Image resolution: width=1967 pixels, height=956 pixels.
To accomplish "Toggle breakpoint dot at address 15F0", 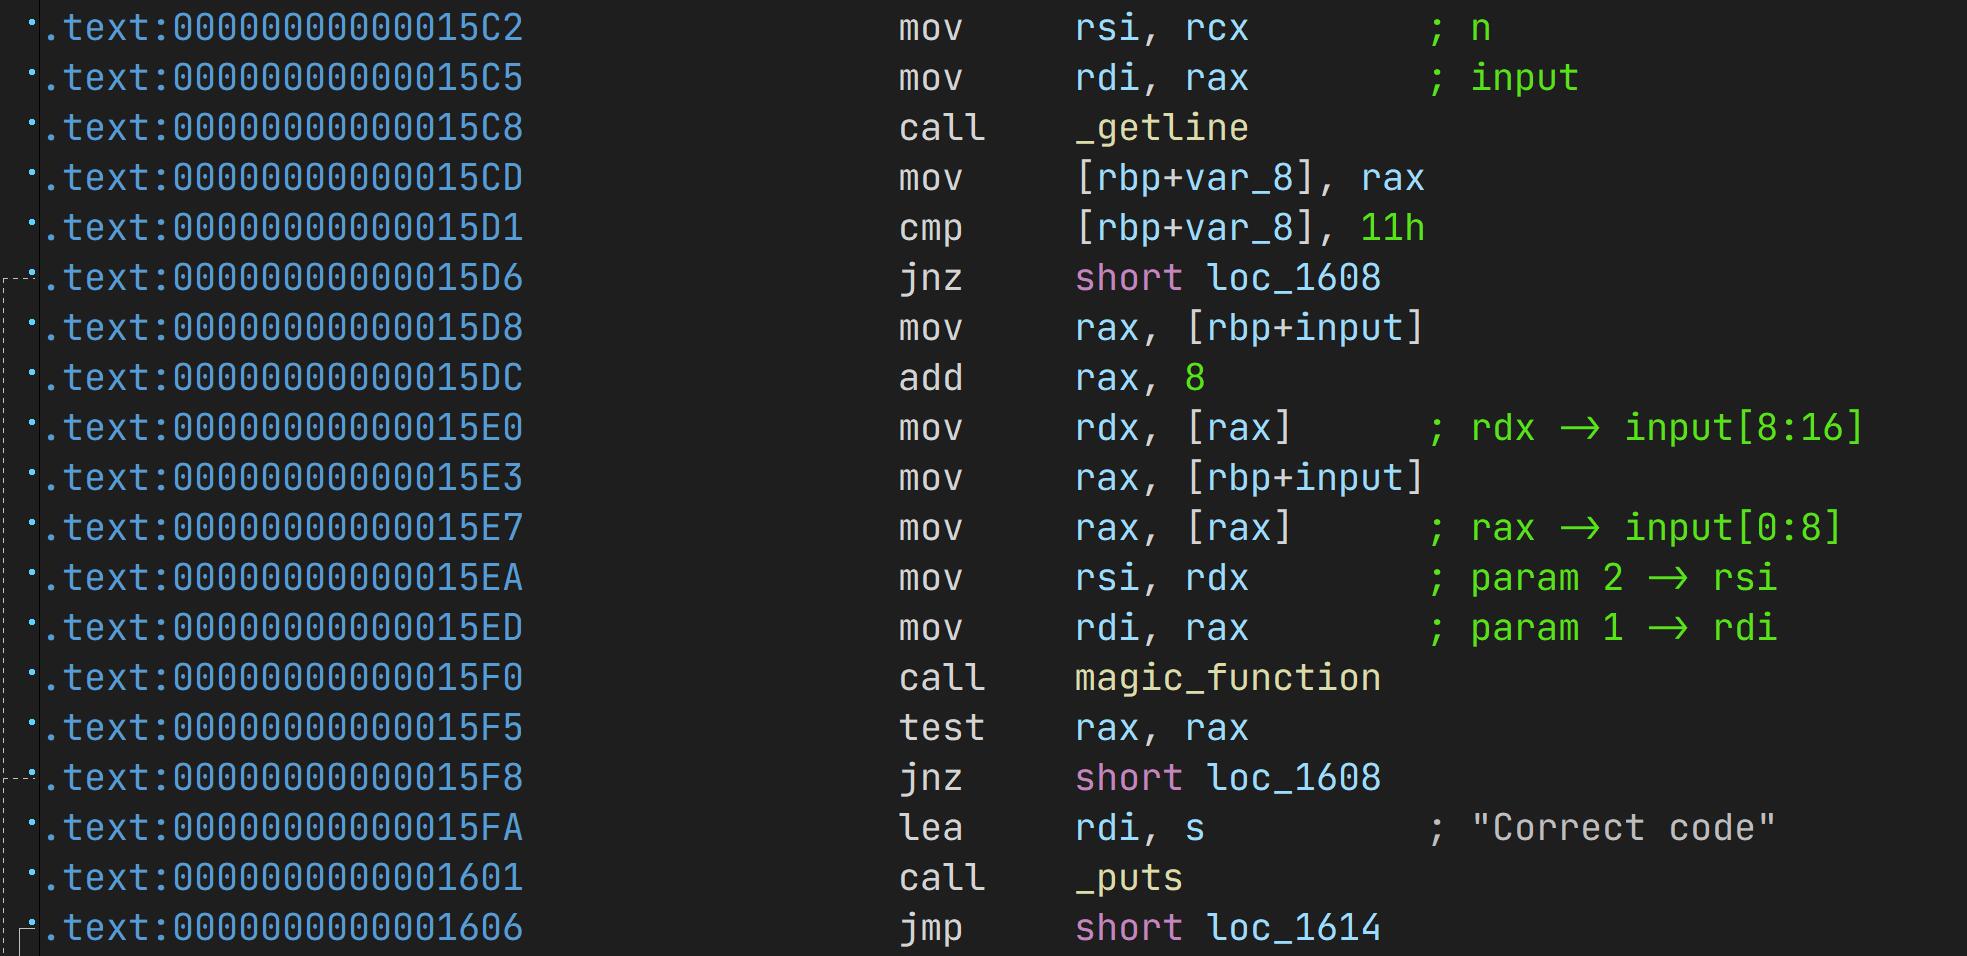I will pyautogui.click(x=33, y=673).
